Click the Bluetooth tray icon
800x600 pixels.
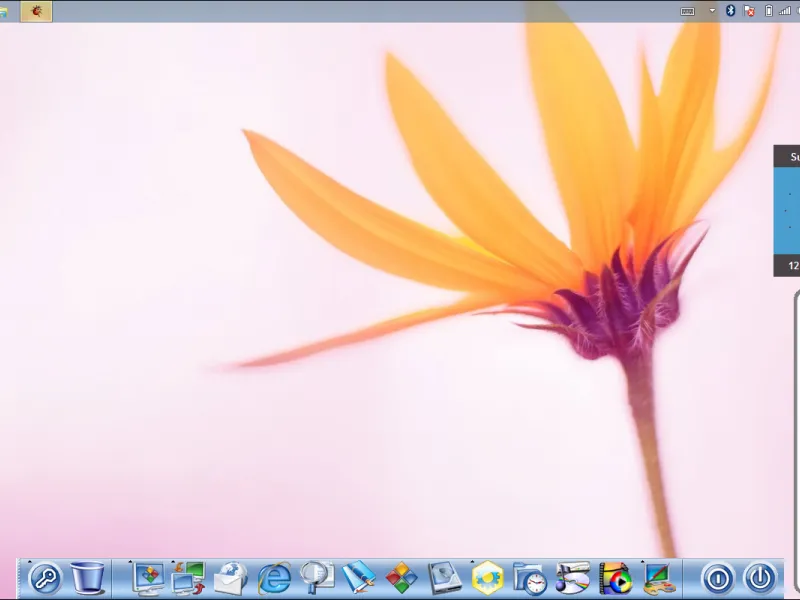pyautogui.click(x=731, y=11)
